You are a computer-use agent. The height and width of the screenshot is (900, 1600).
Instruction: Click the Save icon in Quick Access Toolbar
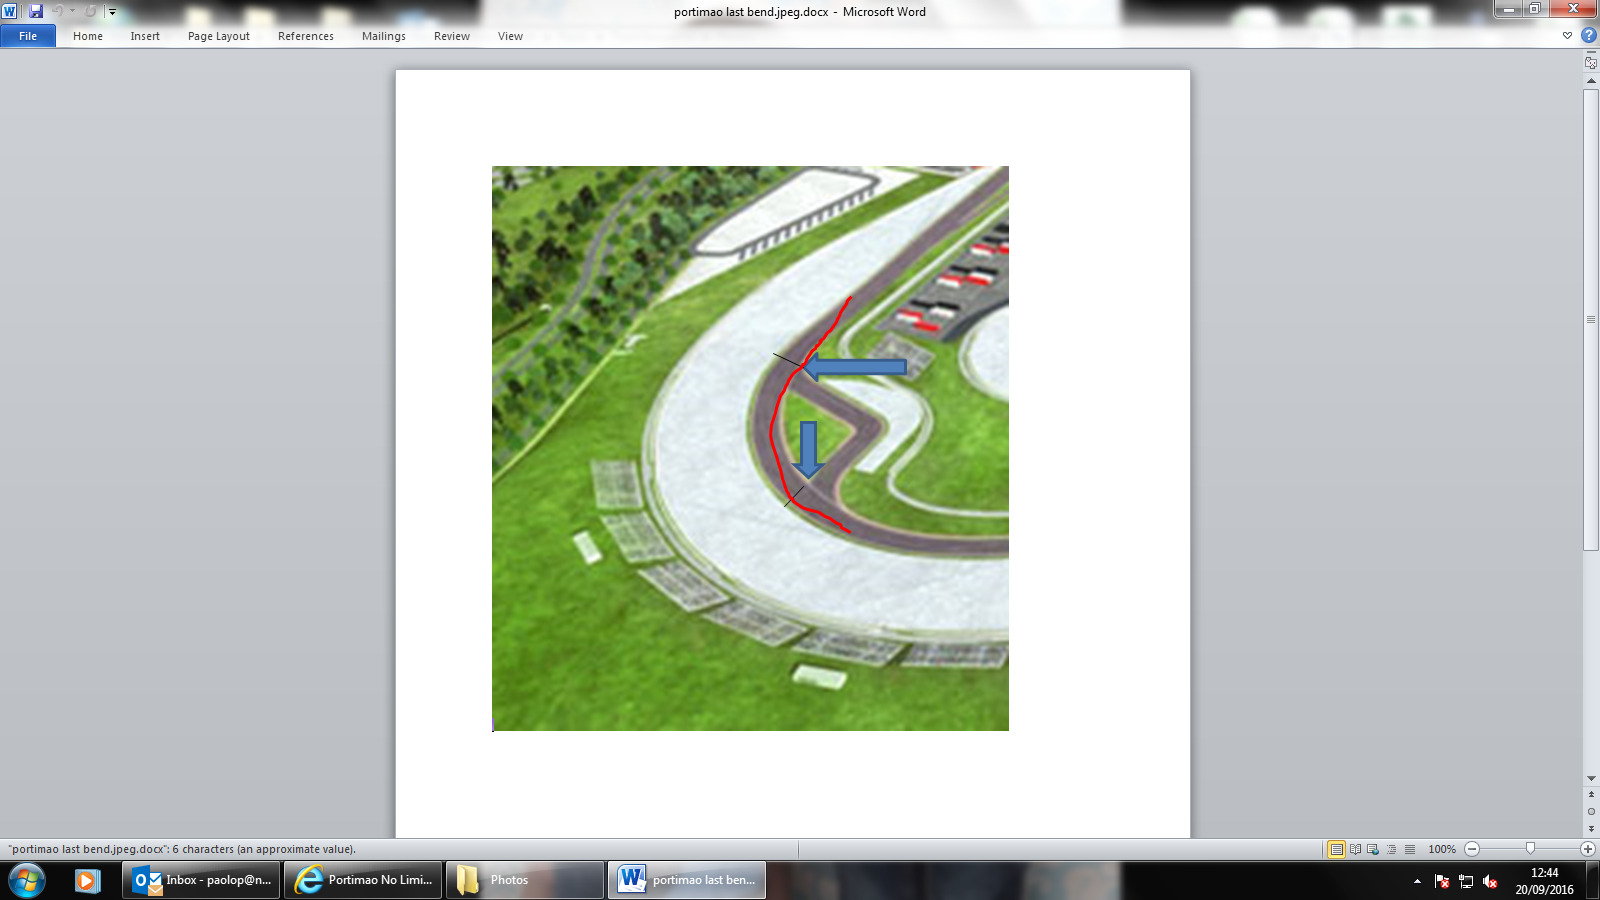[x=36, y=11]
